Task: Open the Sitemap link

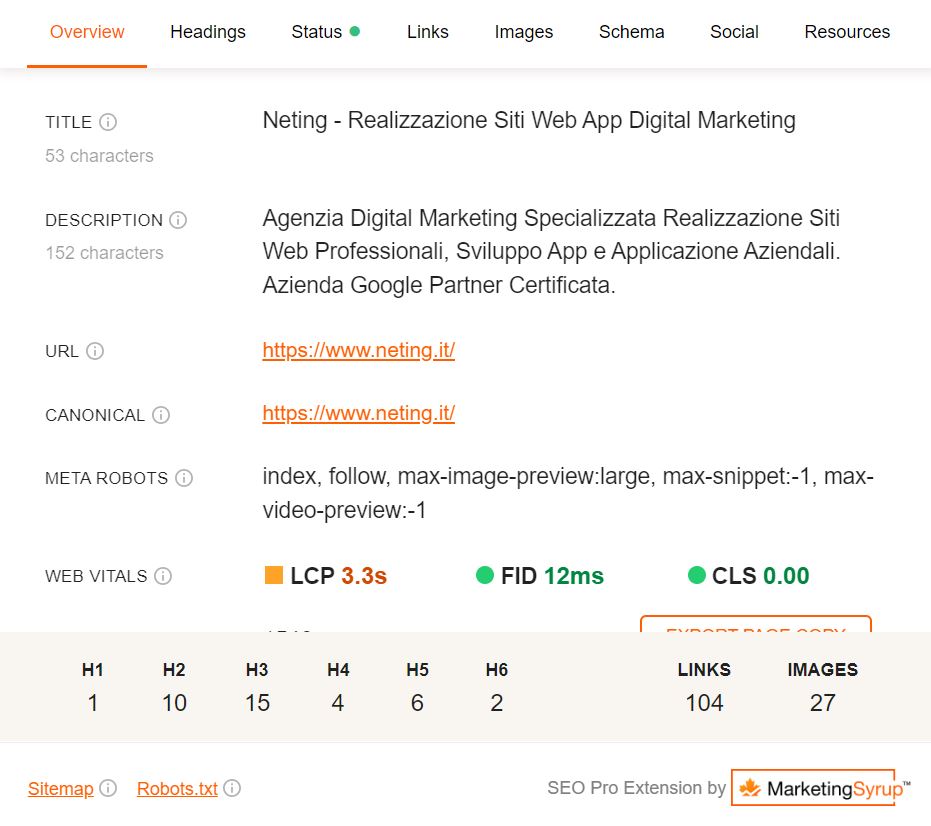Action: click(61, 789)
